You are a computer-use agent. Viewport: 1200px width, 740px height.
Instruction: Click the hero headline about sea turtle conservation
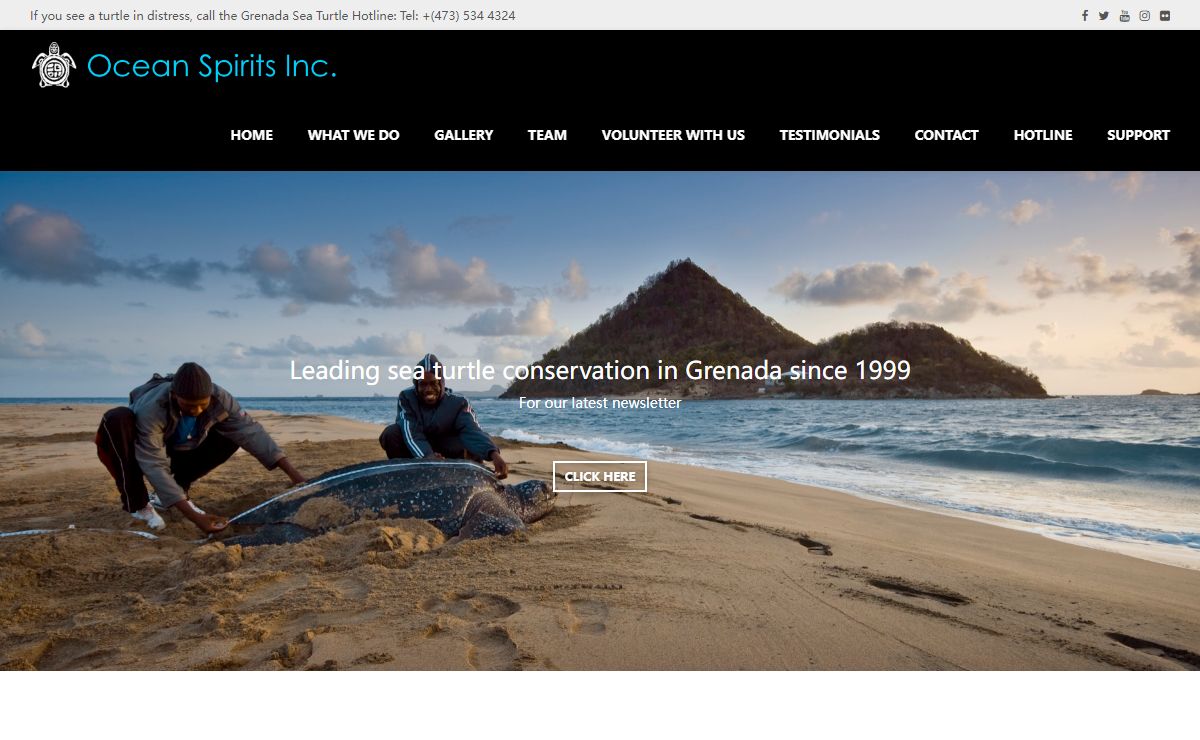tap(600, 370)
